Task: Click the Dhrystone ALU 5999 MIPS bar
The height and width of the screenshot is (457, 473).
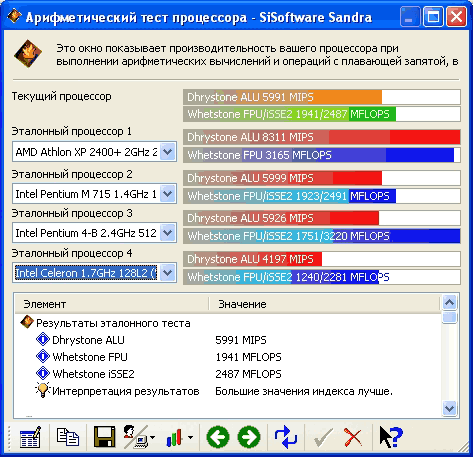Action: tap(322, 178)
